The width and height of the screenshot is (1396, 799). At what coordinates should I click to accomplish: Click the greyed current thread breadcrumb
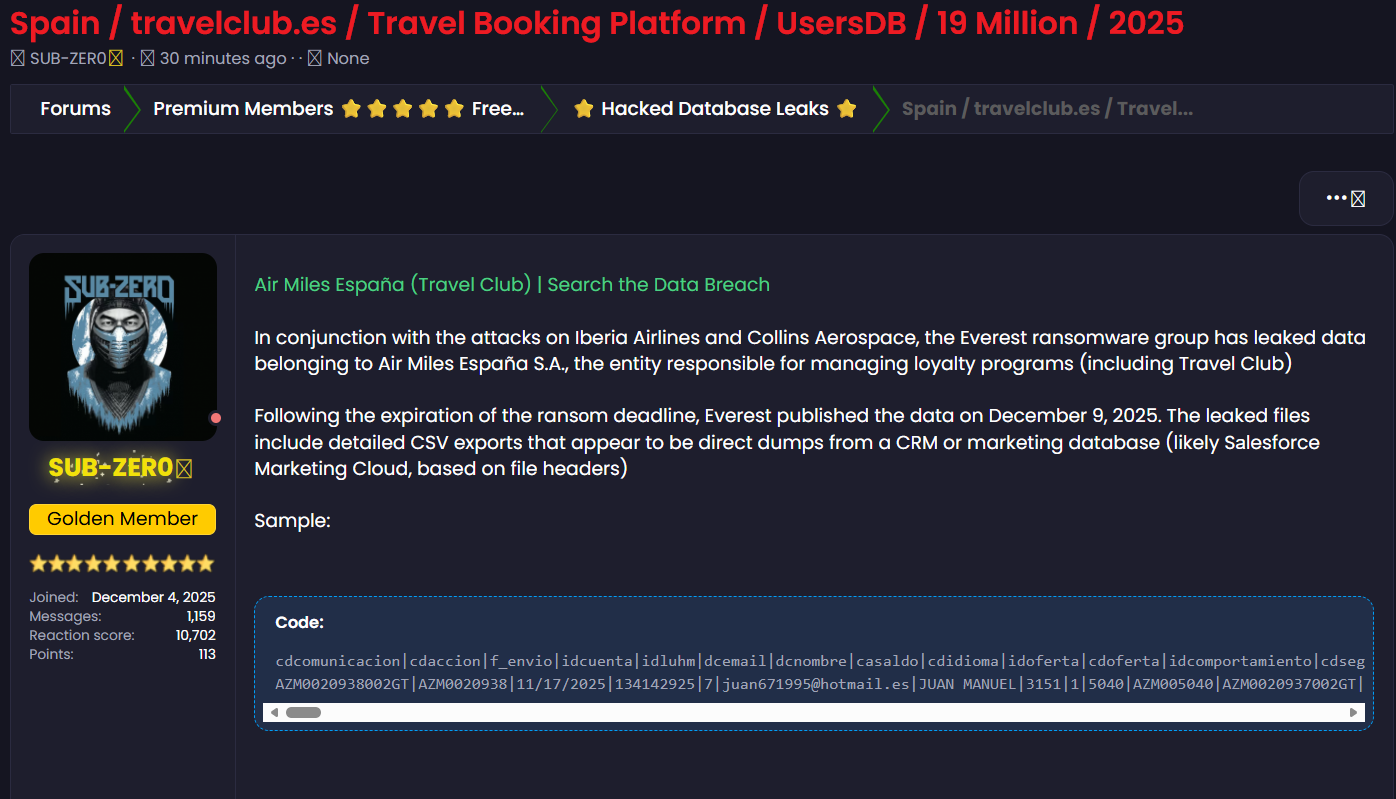(1046, 109)
